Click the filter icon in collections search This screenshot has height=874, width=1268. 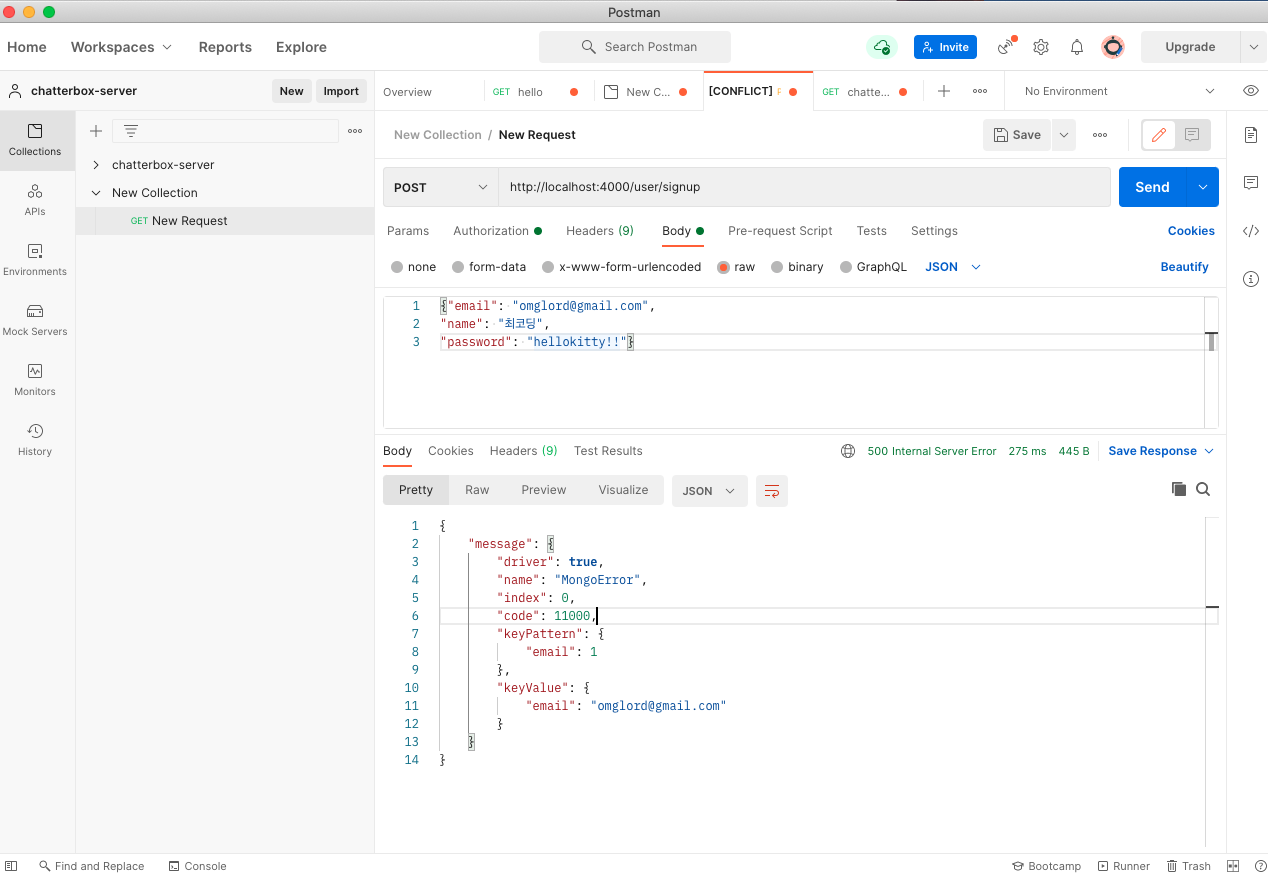pyautogui.click(x=131, y=131)
